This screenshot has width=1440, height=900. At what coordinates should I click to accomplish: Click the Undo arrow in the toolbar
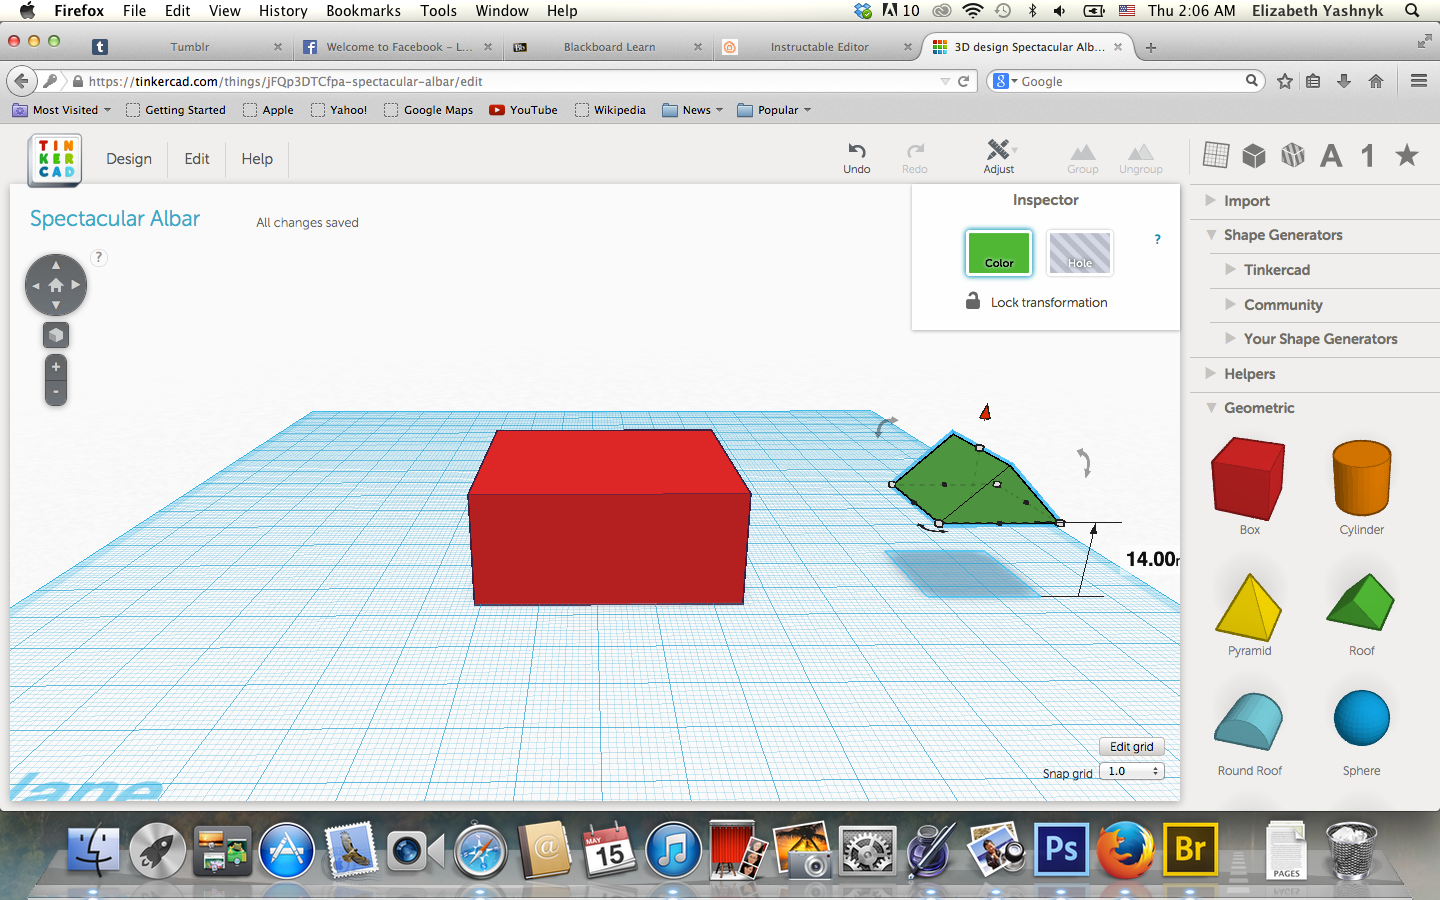(856, 155)
